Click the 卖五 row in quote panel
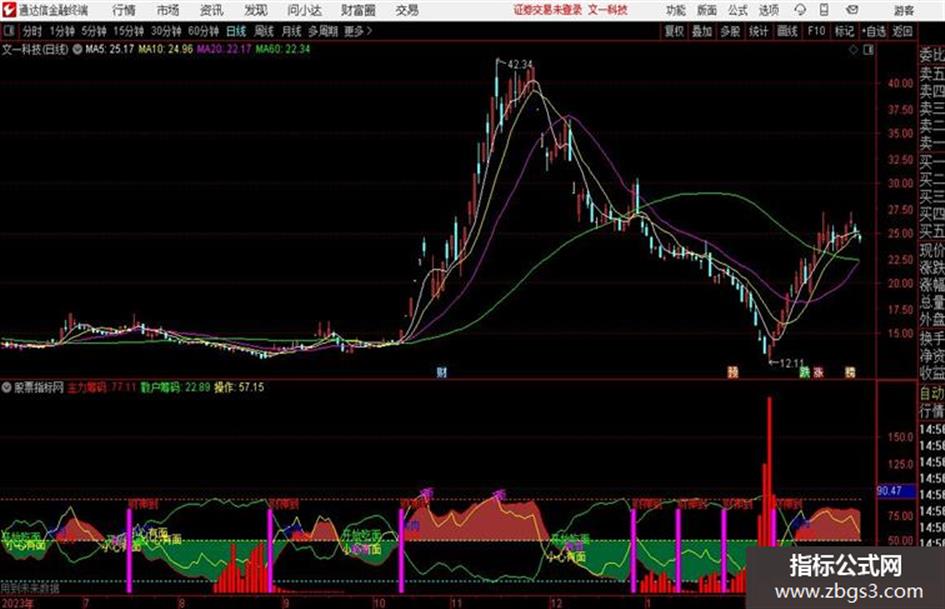945x609 pixels. pos(932,74)
